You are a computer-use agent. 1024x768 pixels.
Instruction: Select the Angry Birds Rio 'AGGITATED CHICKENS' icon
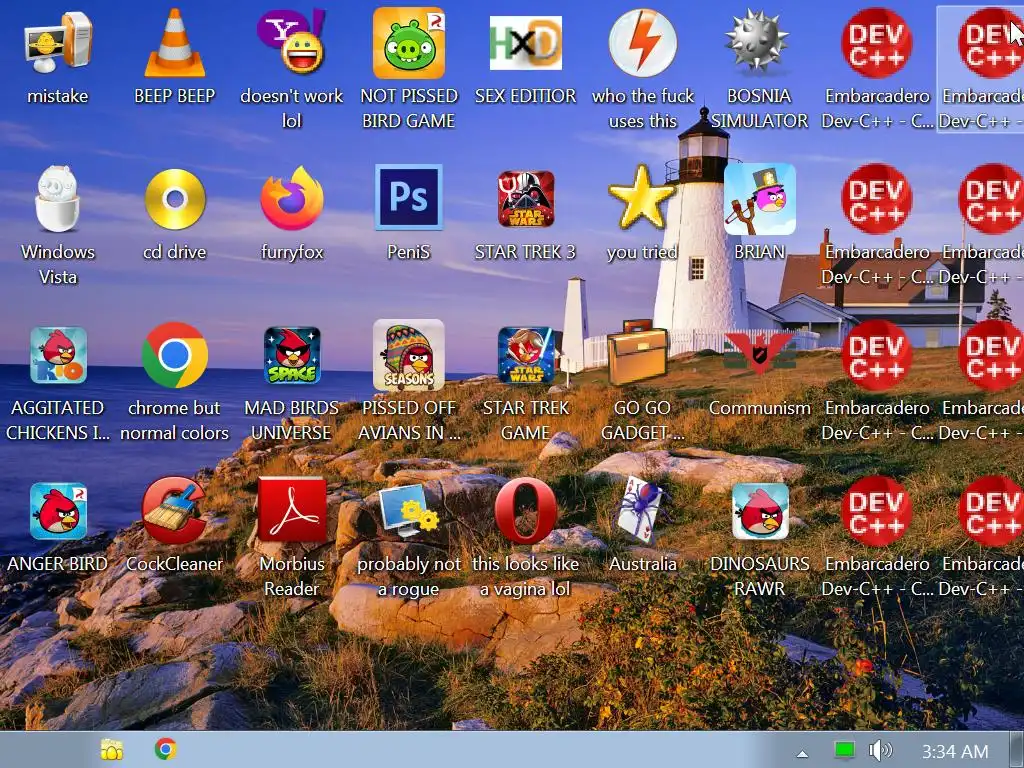(x=57, y=355)
